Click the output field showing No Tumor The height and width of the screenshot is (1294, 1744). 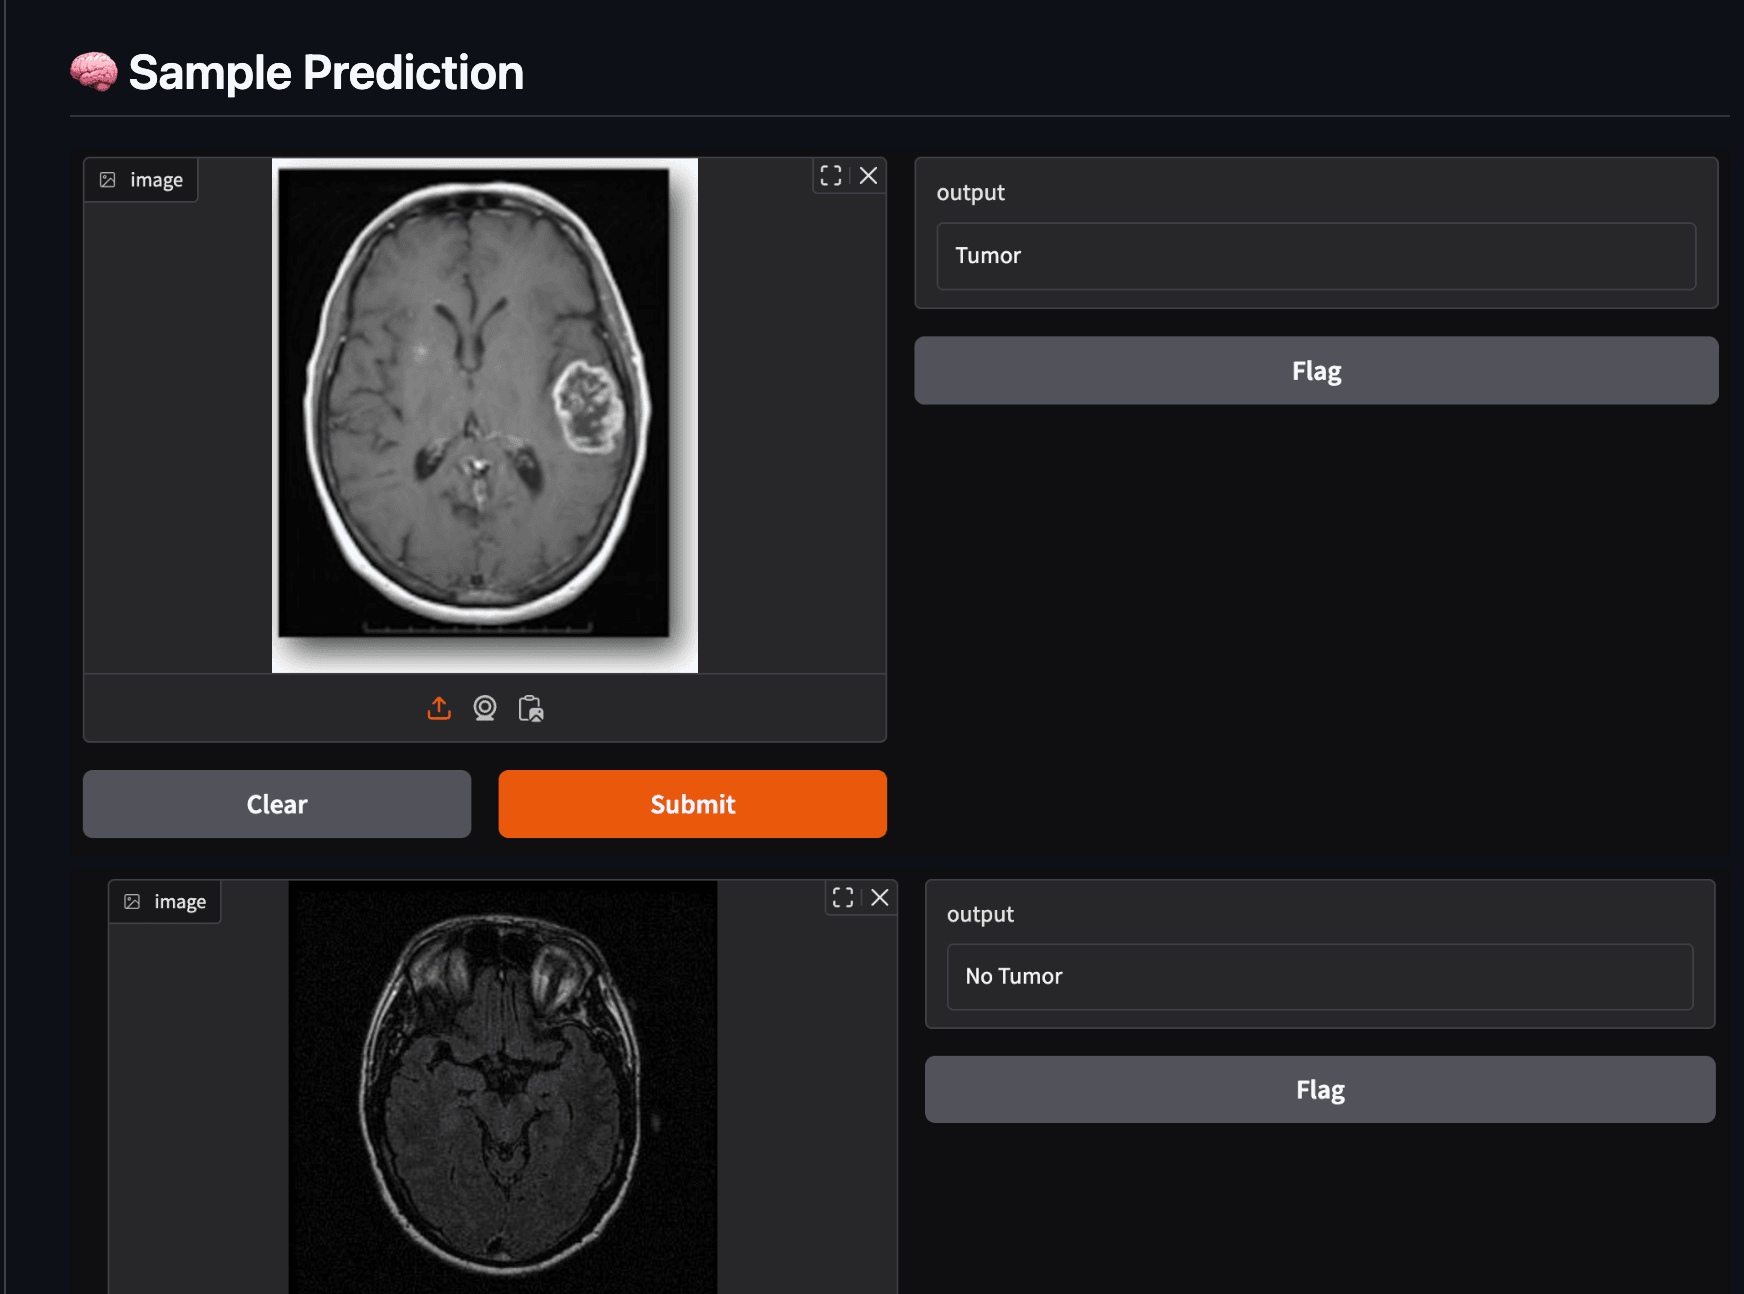coord(1320,977)
